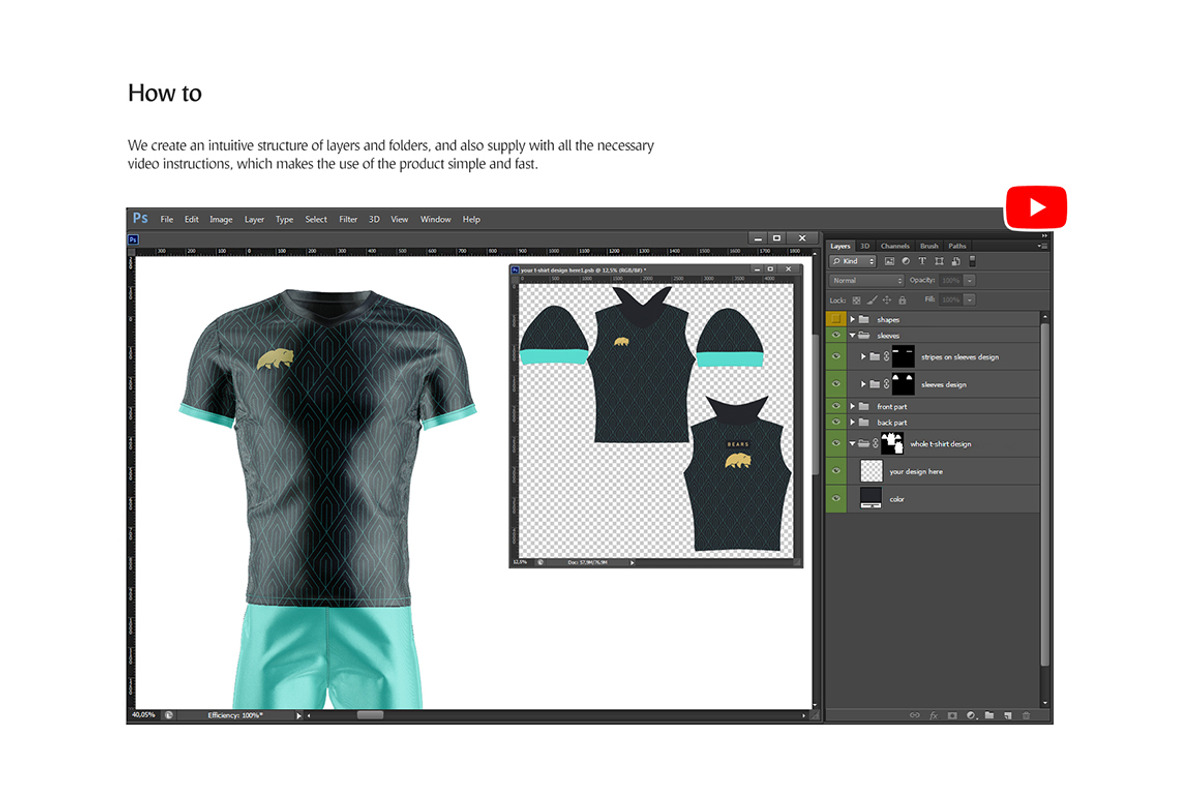This screenshot has width=1200, height=800.
Task: Filter layers by smart objects icon
Action: [x=955, y=261]
